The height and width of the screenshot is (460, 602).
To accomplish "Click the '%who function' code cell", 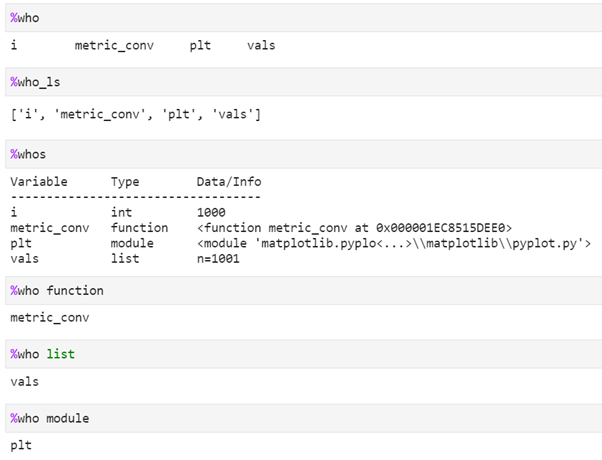I will coord(303,290).
